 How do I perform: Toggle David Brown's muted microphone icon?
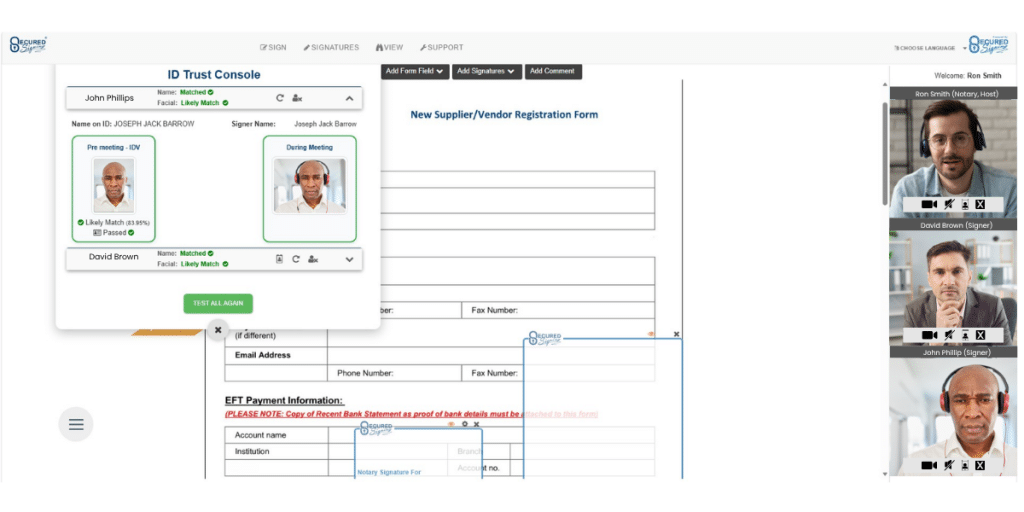point(949,335)
